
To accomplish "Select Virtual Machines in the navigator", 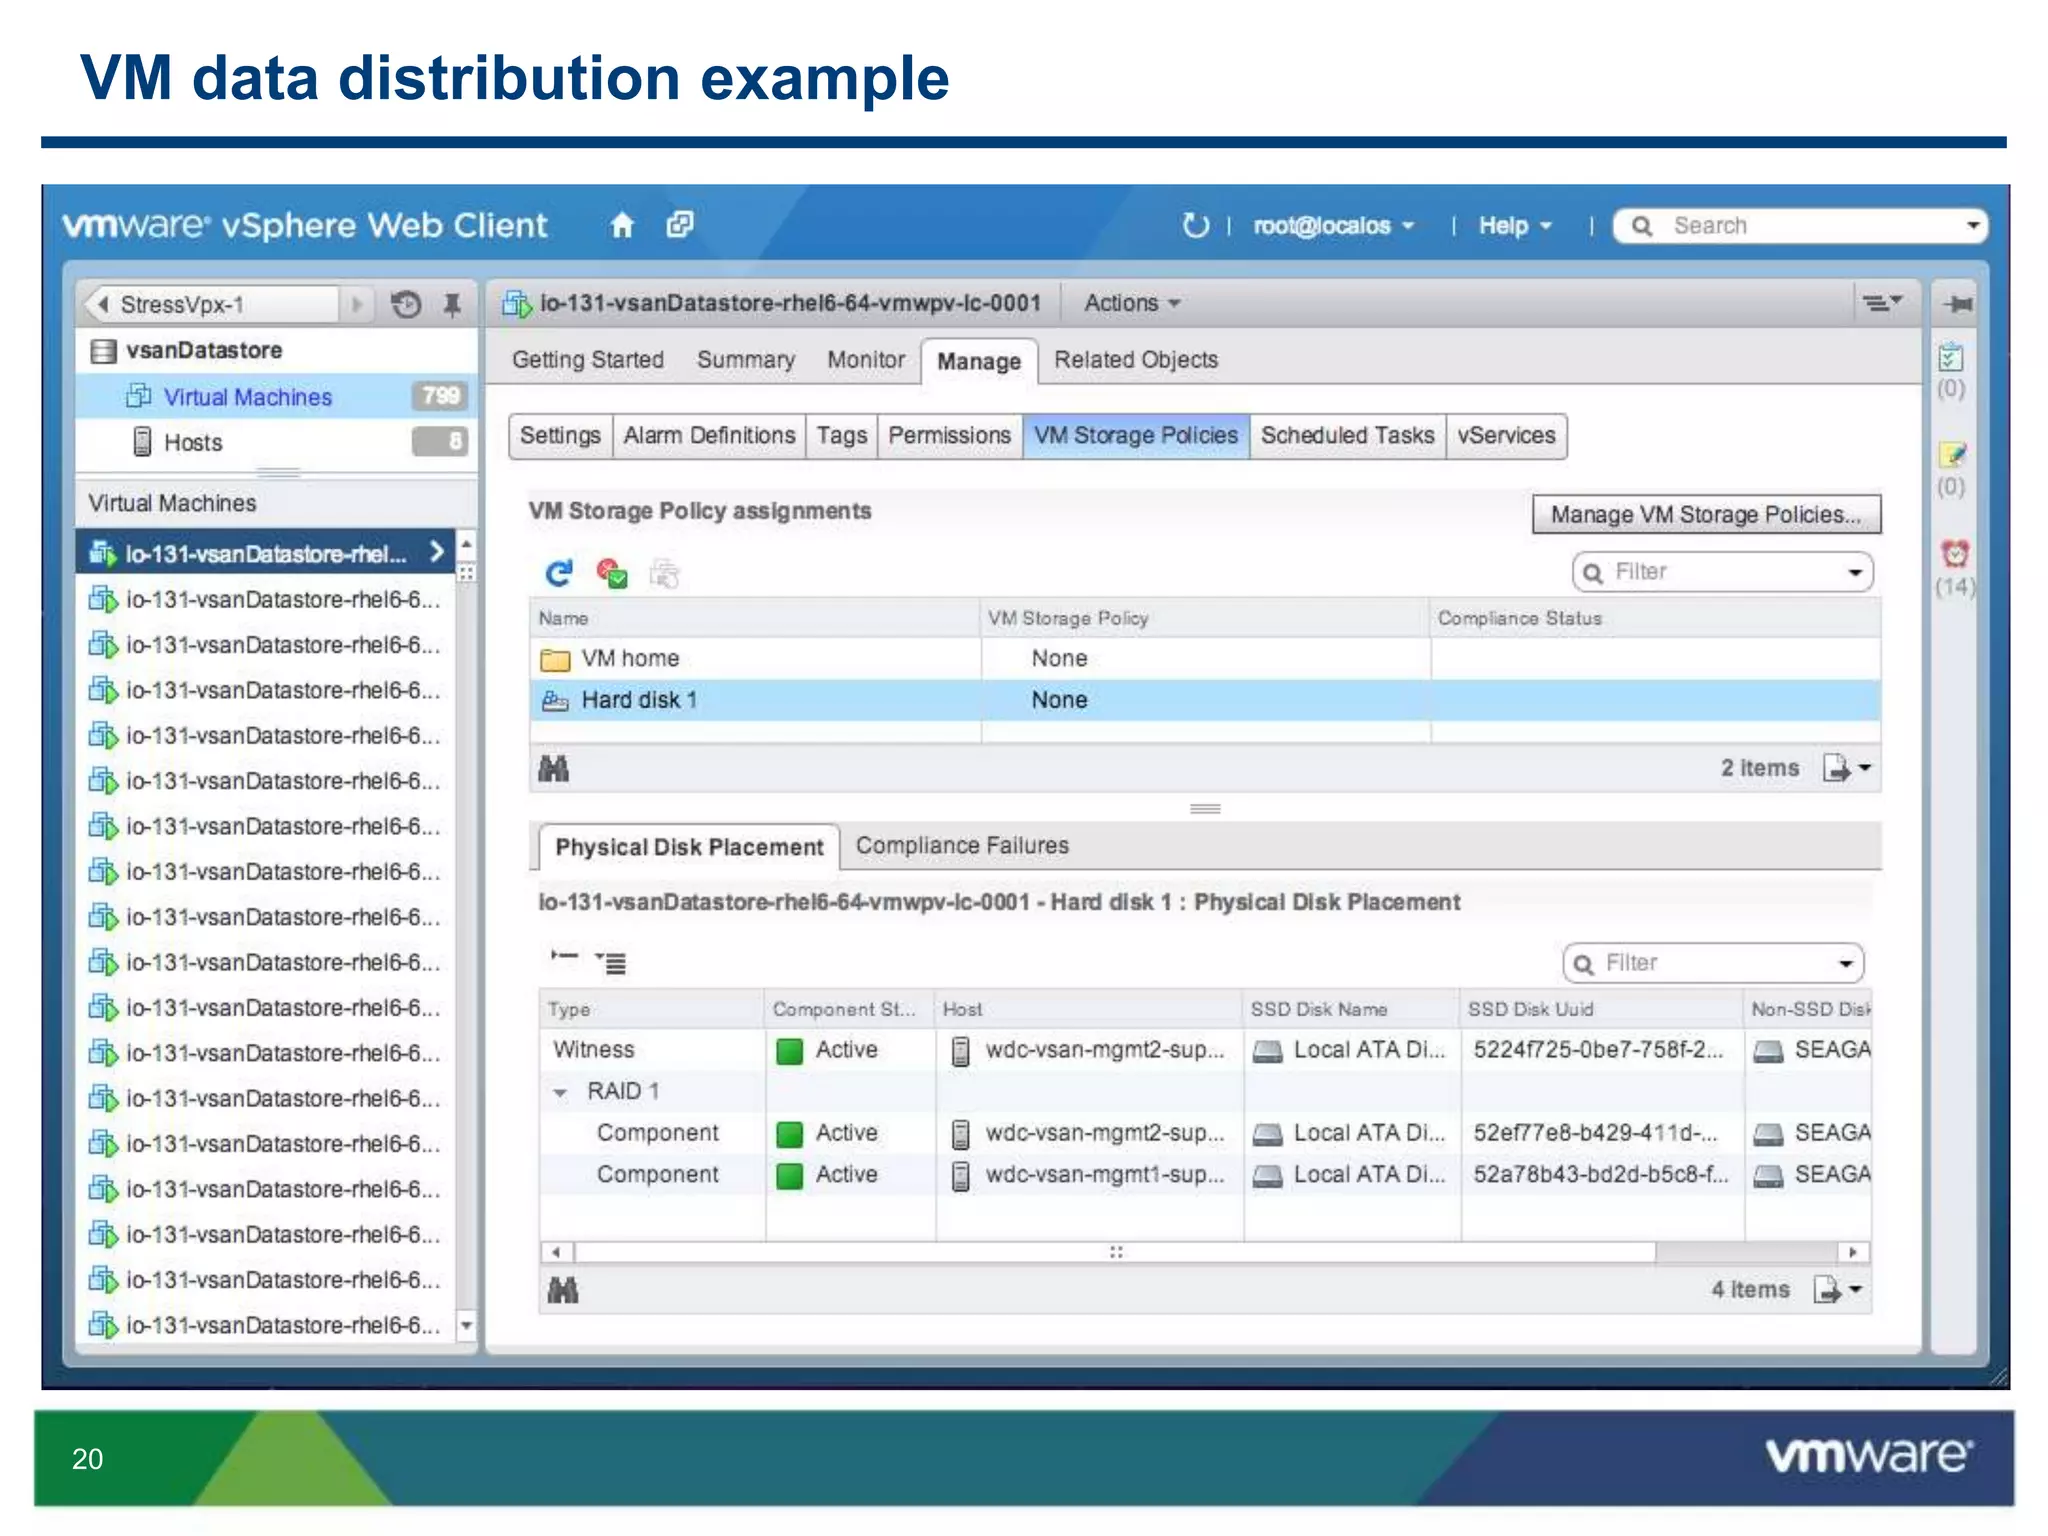I will click(276, 397).
